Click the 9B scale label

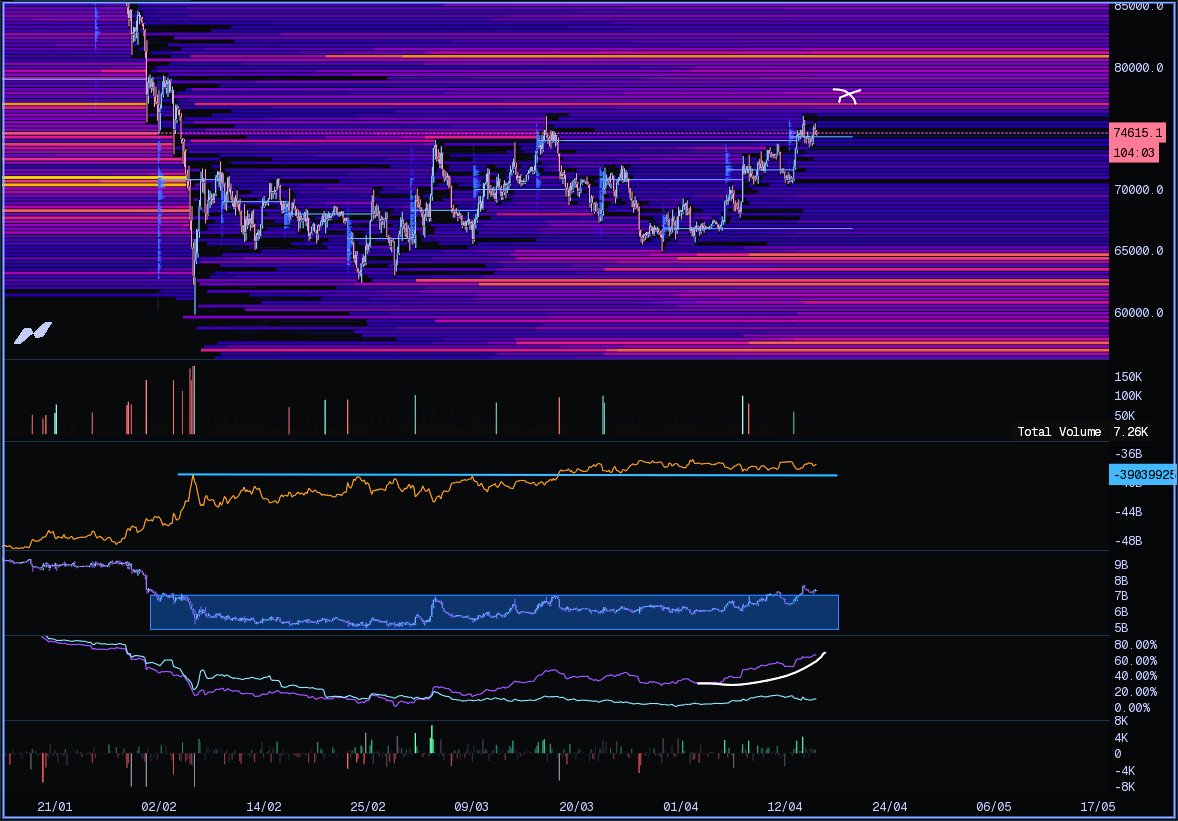tap(1121, 565)
